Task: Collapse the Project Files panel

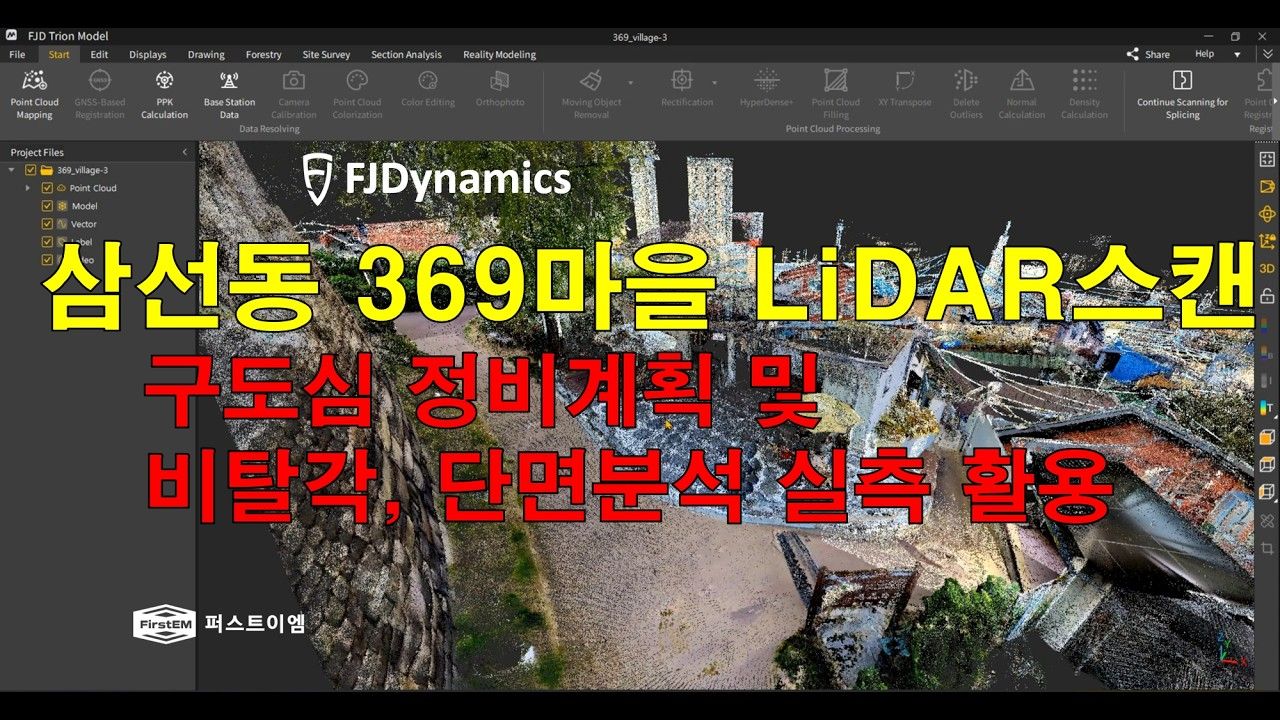Action: pyautogui.click(x=185, y=152)
